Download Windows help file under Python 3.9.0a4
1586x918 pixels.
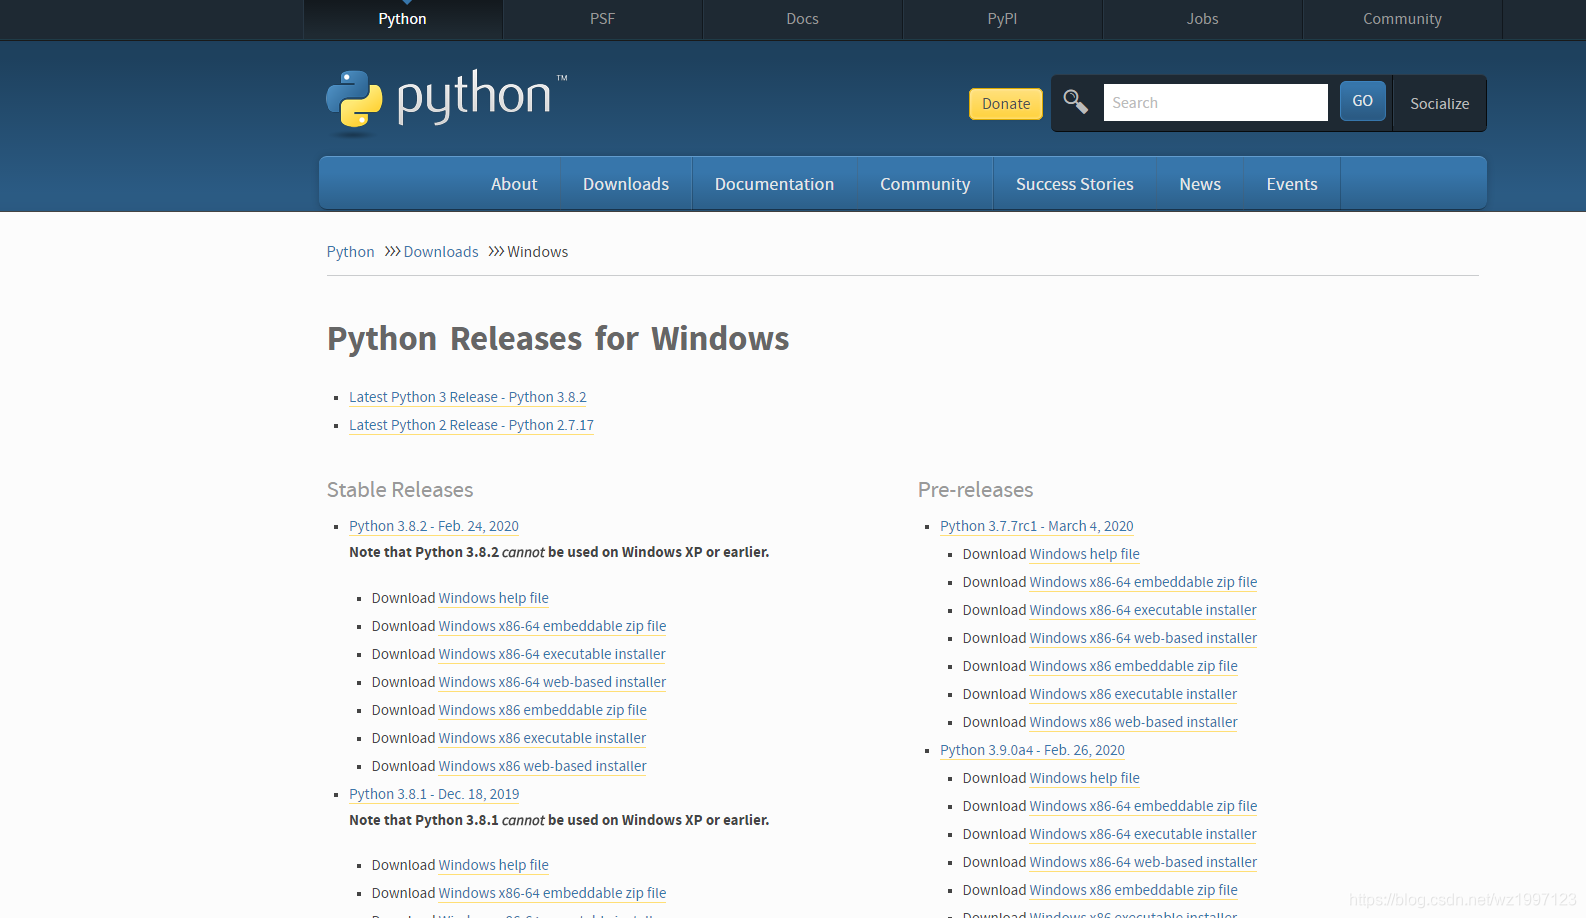[1085, 778]
